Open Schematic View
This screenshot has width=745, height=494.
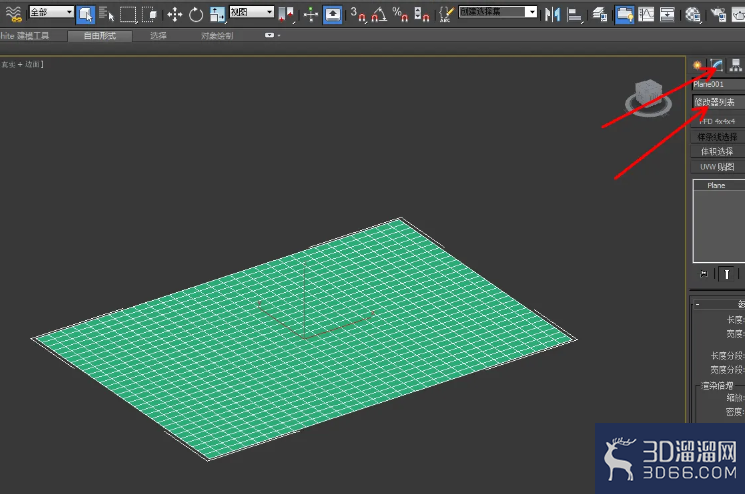pyautogui.click(x=668, y=14)
